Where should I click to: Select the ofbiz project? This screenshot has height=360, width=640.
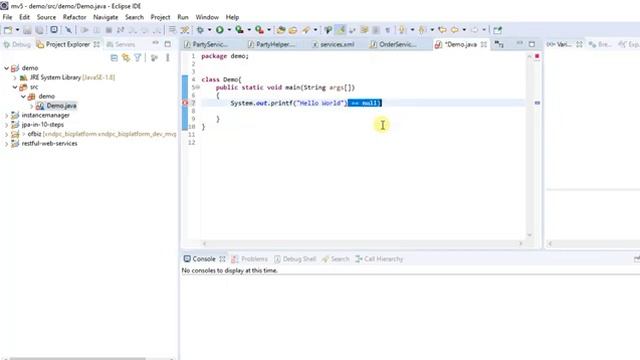(x=34, y=134)
